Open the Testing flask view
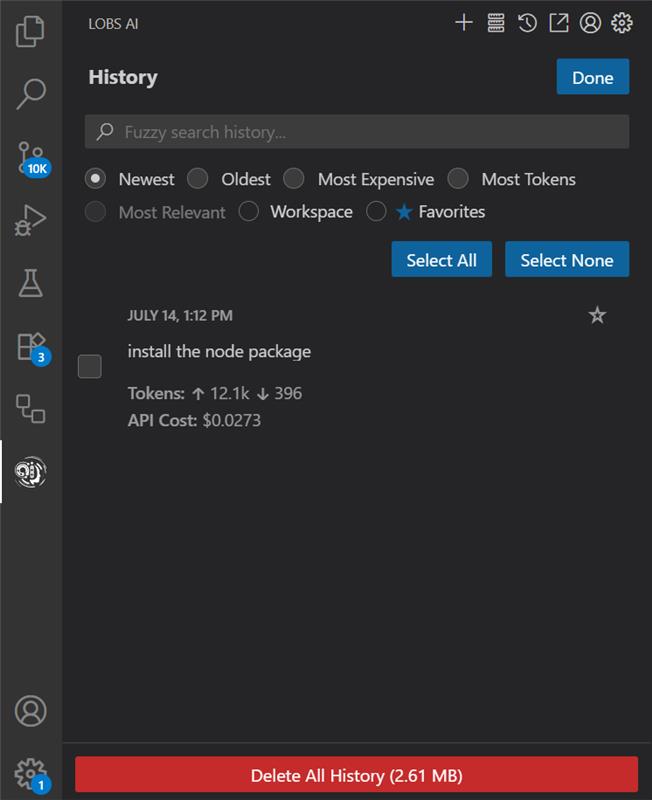This screenshot has width=652, height=800. pos(31,283)
